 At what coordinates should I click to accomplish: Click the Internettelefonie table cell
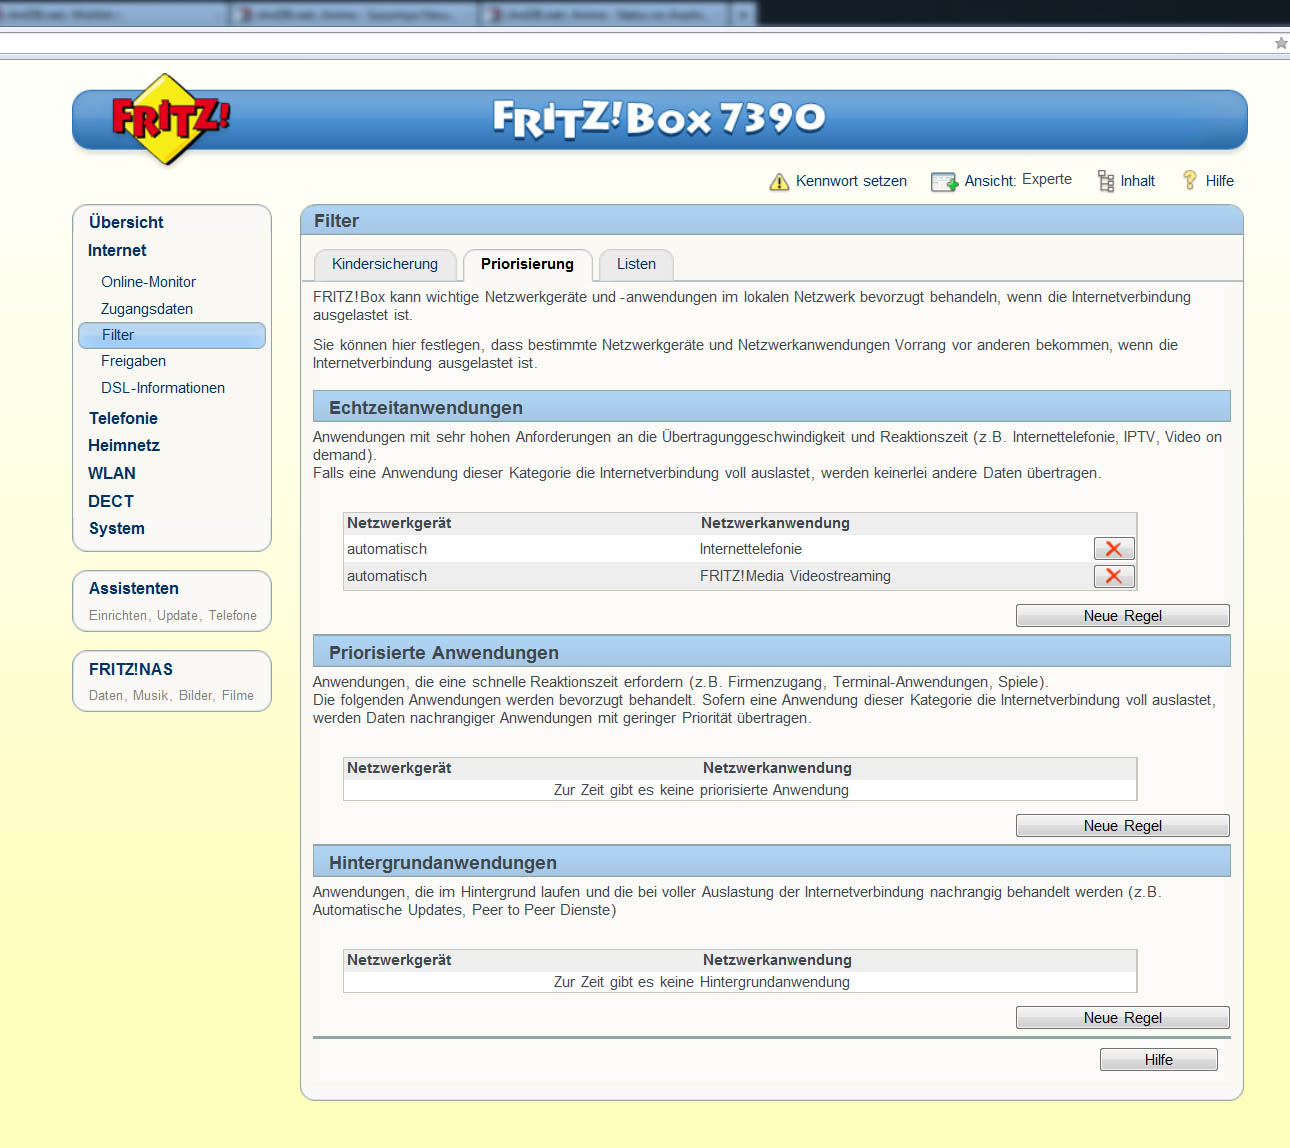pyautogui.click(x=751, y=549)
